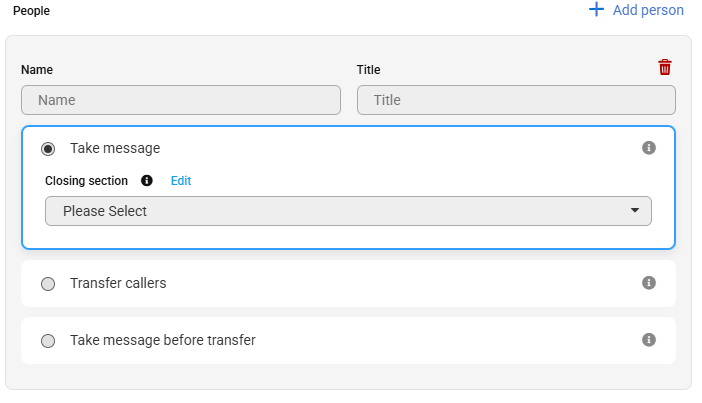Select the Take message radio button
This screenshot has height=403, width=702.
(48, 149)
